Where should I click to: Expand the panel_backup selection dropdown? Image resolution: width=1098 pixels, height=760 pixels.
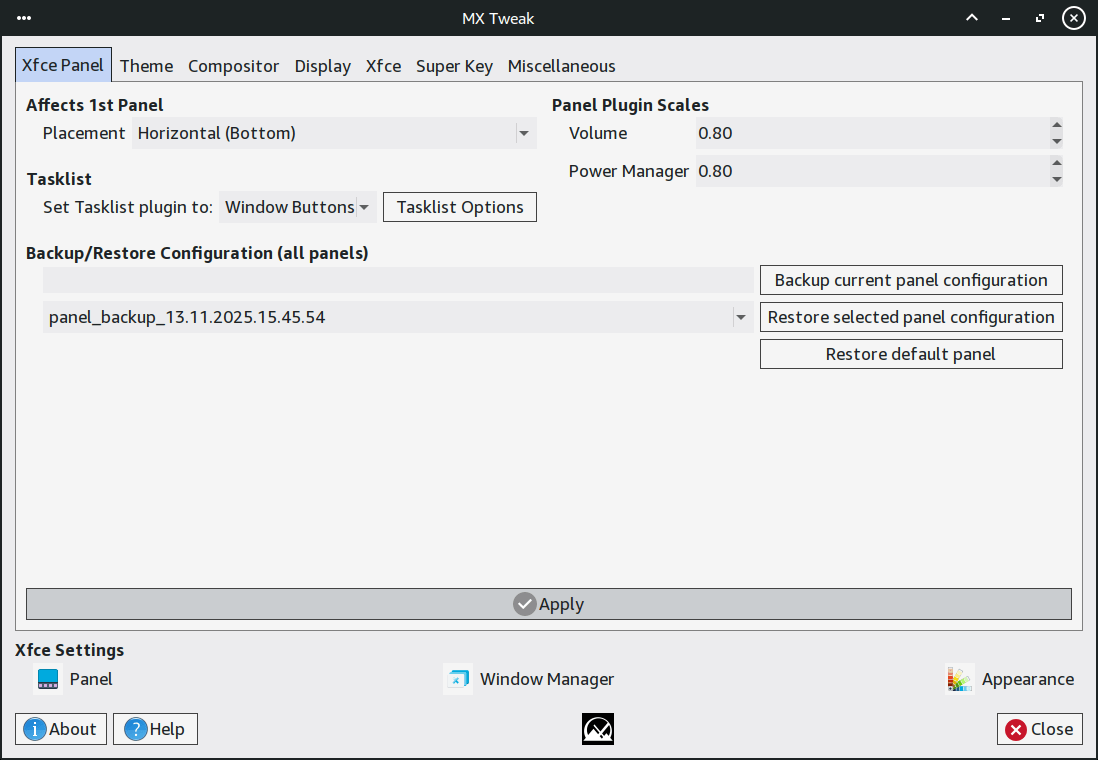coord(740,318)
